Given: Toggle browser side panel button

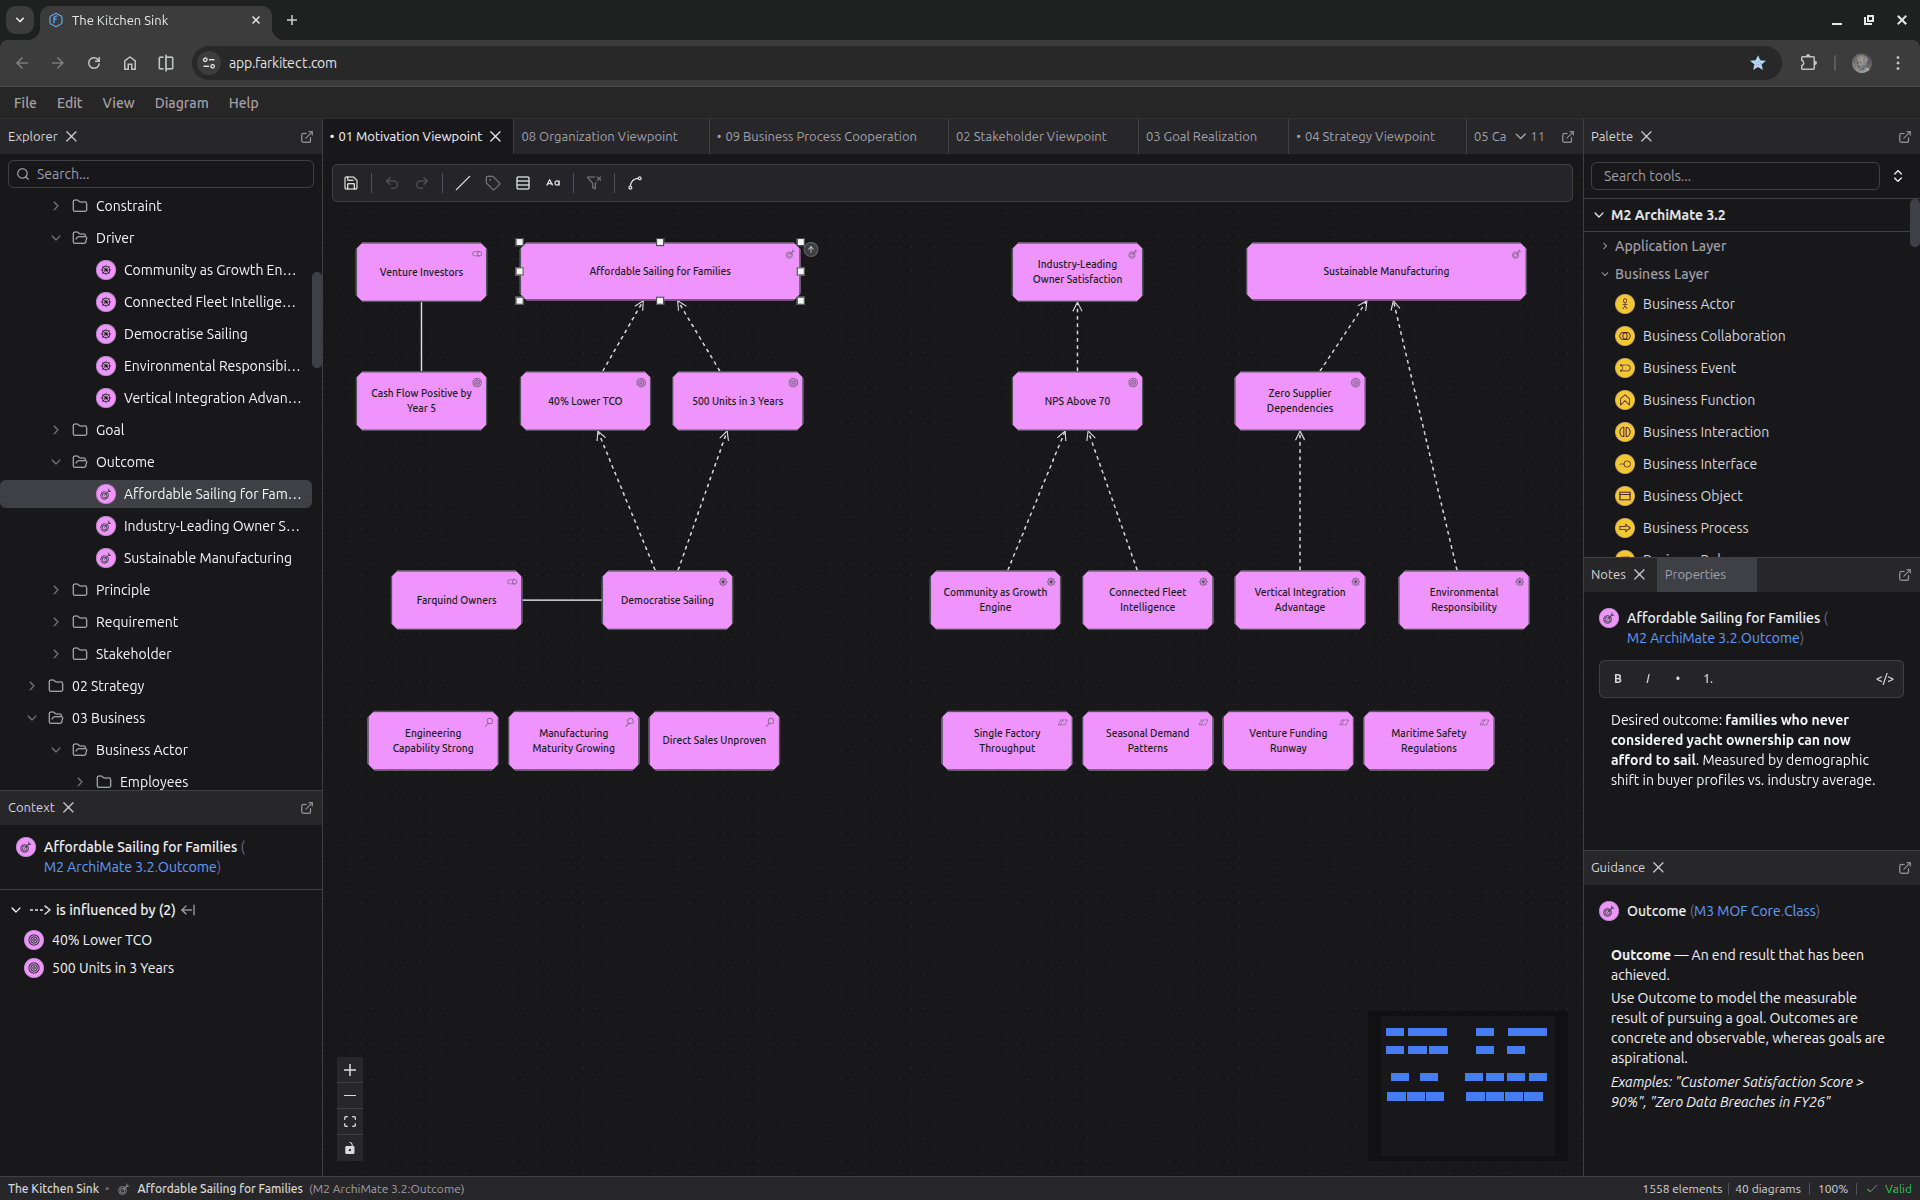Looking at the screenshot, I should (166, 63).
